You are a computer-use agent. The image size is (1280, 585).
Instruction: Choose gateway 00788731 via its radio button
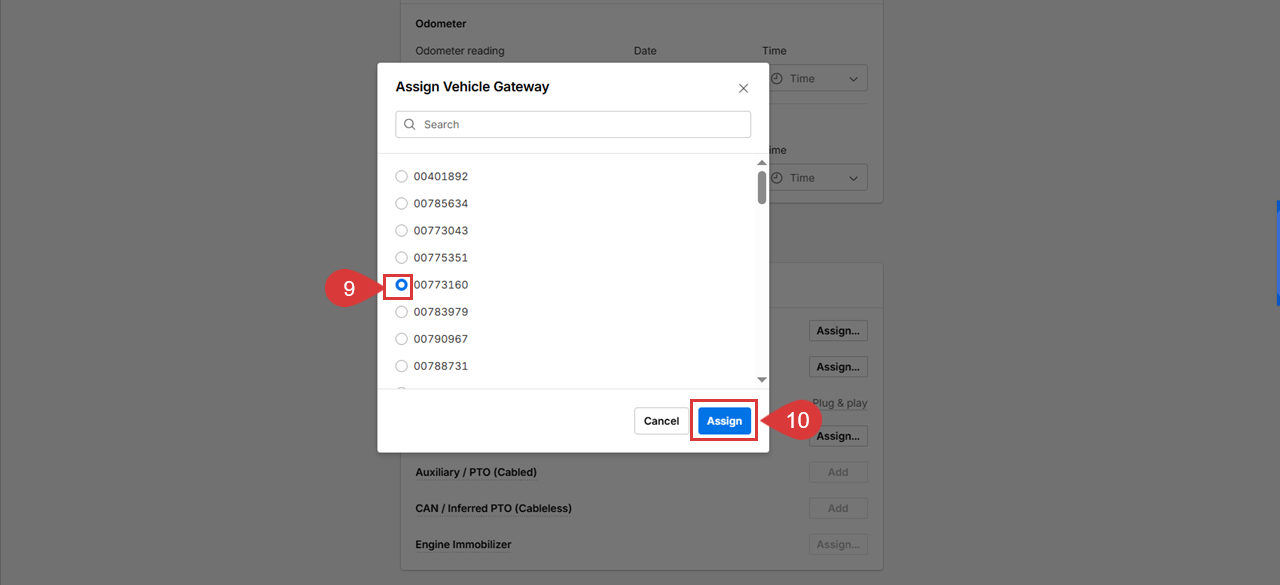pos(400,365)
